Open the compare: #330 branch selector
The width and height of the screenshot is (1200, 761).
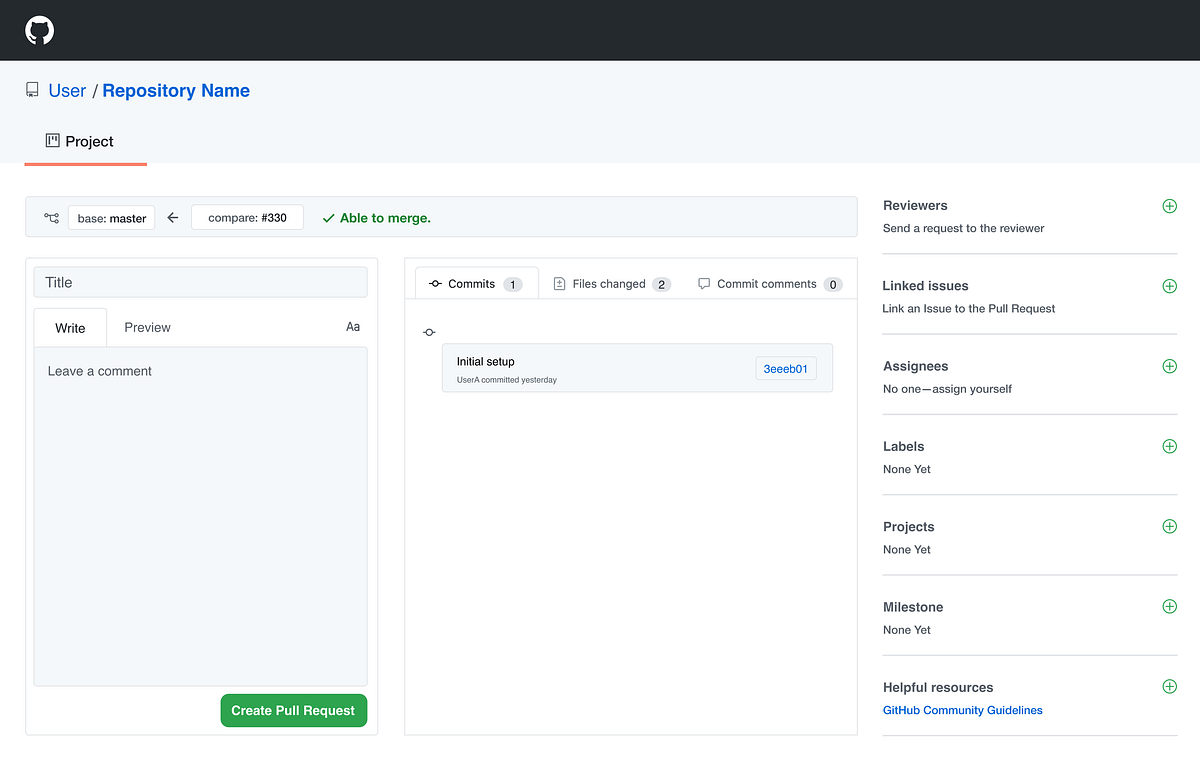[247, 216]
